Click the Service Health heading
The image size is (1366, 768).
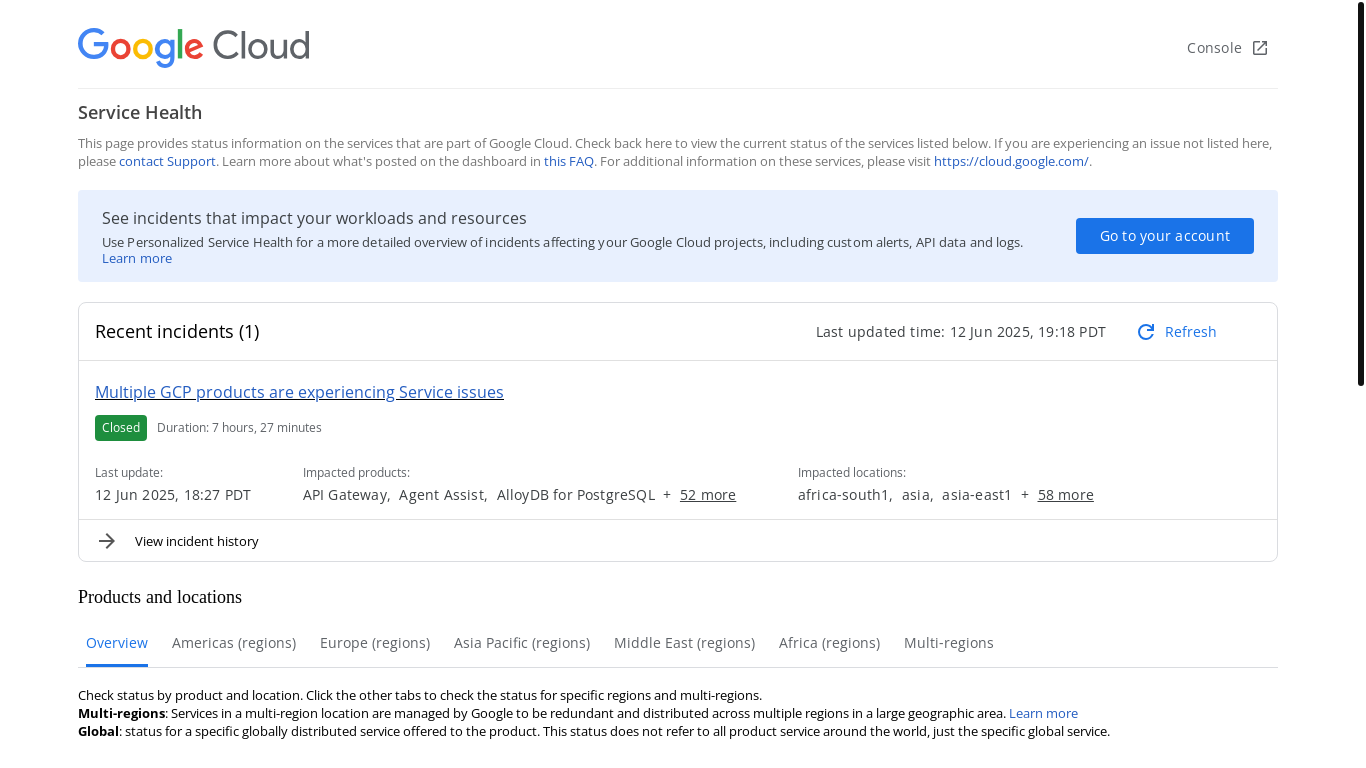point(140,113)
